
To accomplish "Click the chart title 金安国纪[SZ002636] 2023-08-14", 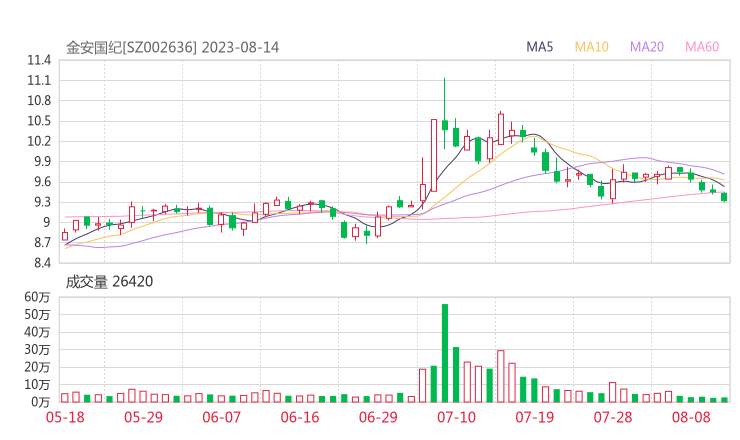I will [172, 47].
